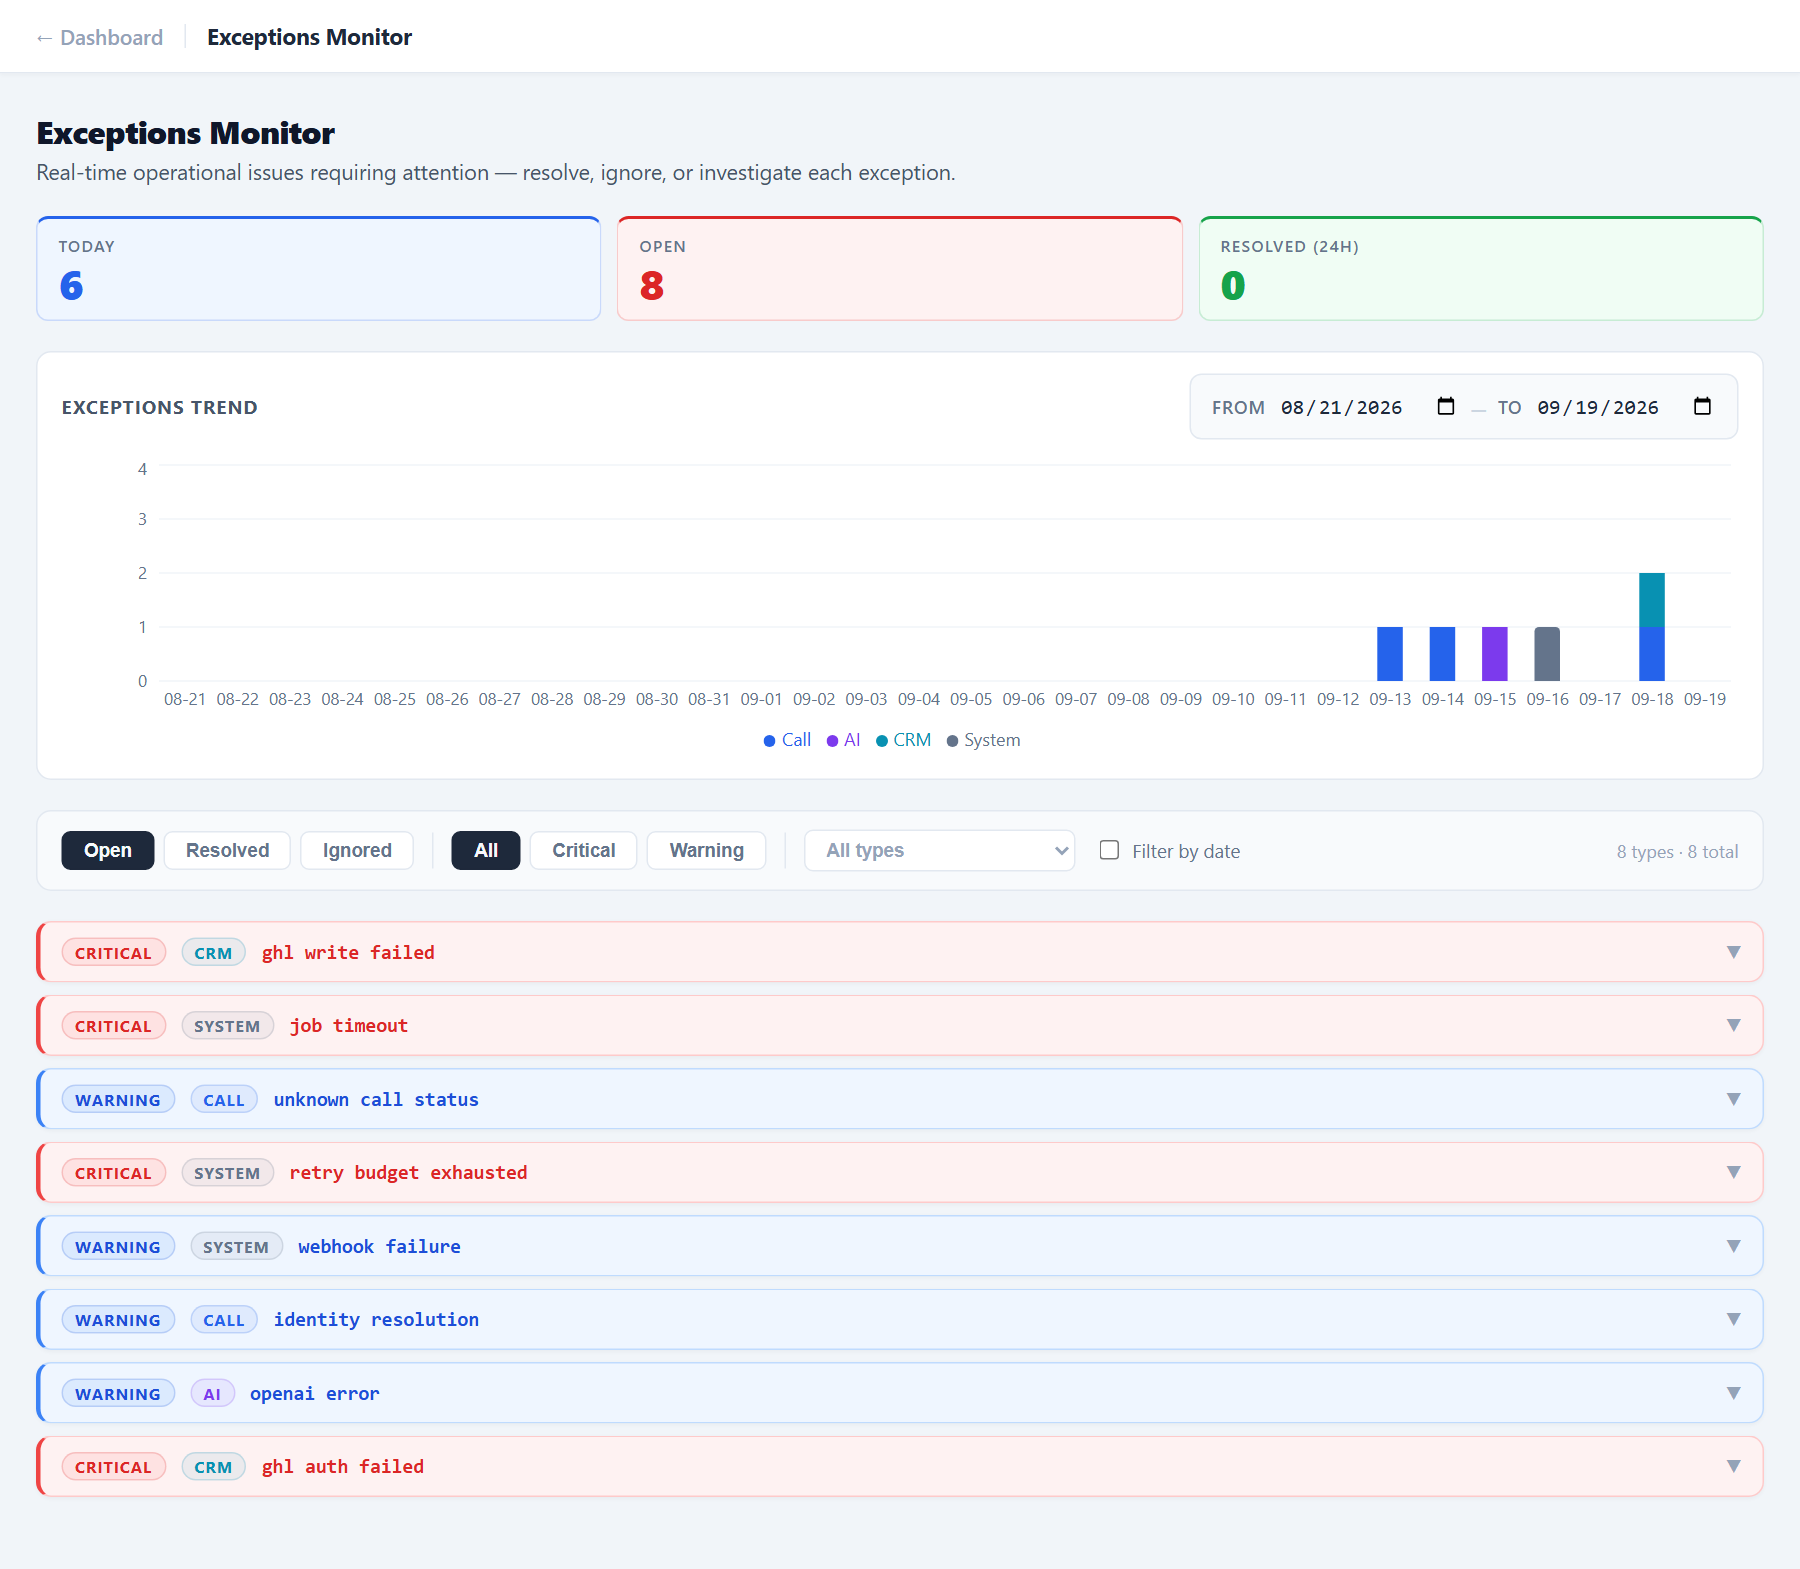This screenshot has width=1800, height=1569.
Task: Filter by Critical severity
Action: point(583,850)
